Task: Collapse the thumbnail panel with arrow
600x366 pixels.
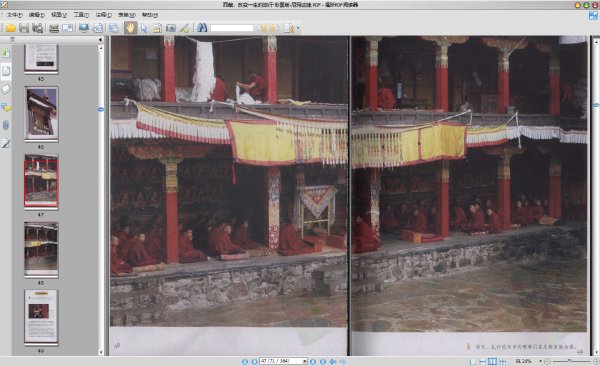Action: pyautogui.click(x=101, y=40)
